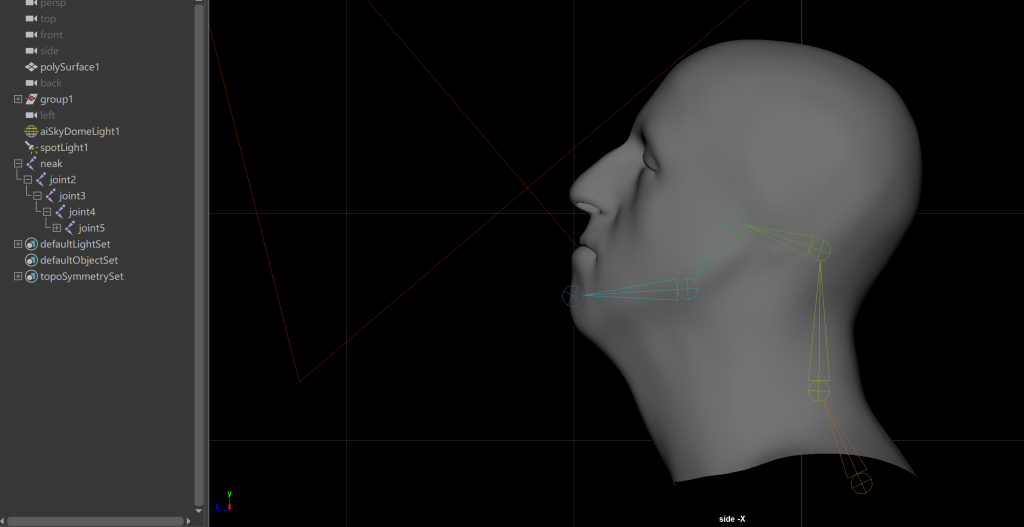Click the vertical scrollbar down arrow

199,510
